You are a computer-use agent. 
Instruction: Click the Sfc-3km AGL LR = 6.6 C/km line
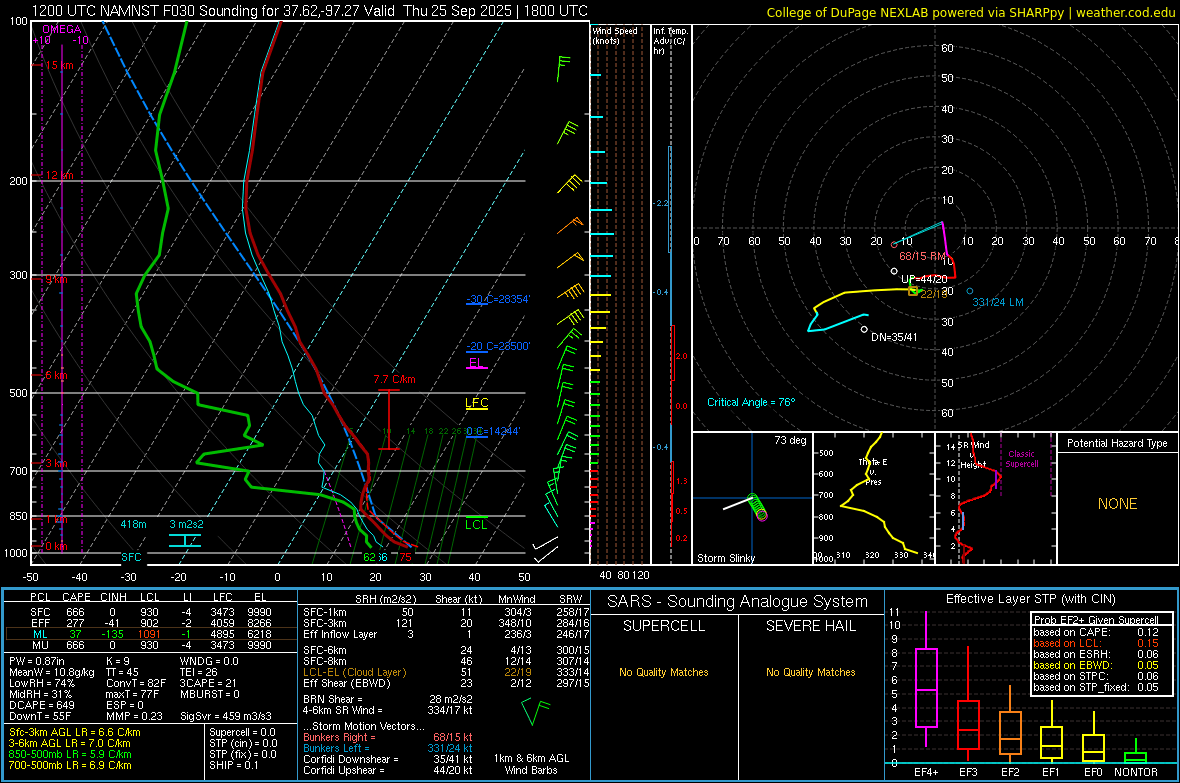[75, 732]
